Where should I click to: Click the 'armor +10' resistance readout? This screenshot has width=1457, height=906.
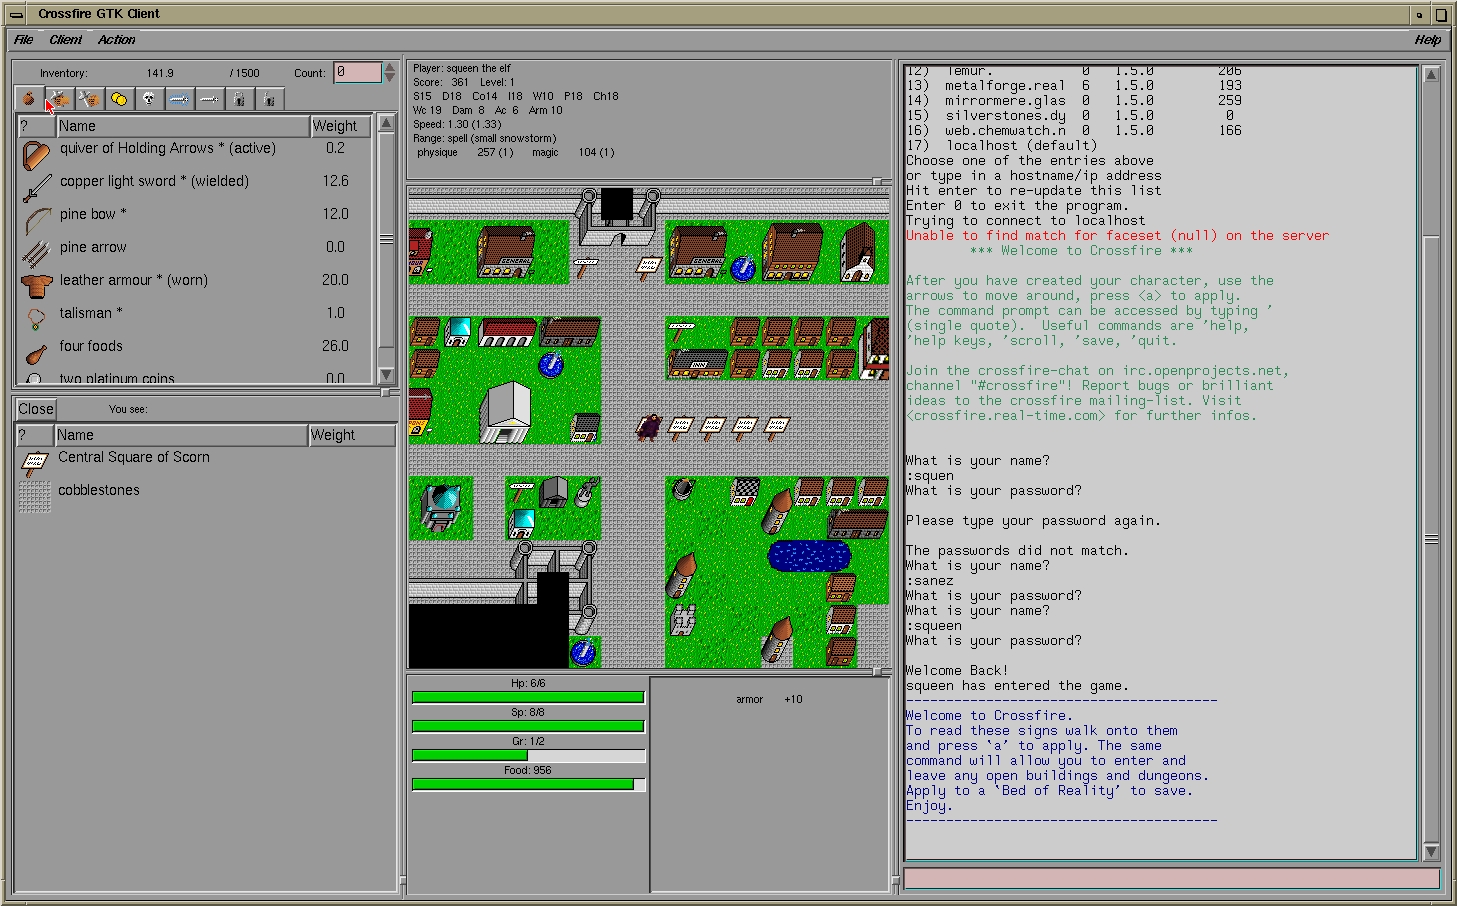(769, 699)
